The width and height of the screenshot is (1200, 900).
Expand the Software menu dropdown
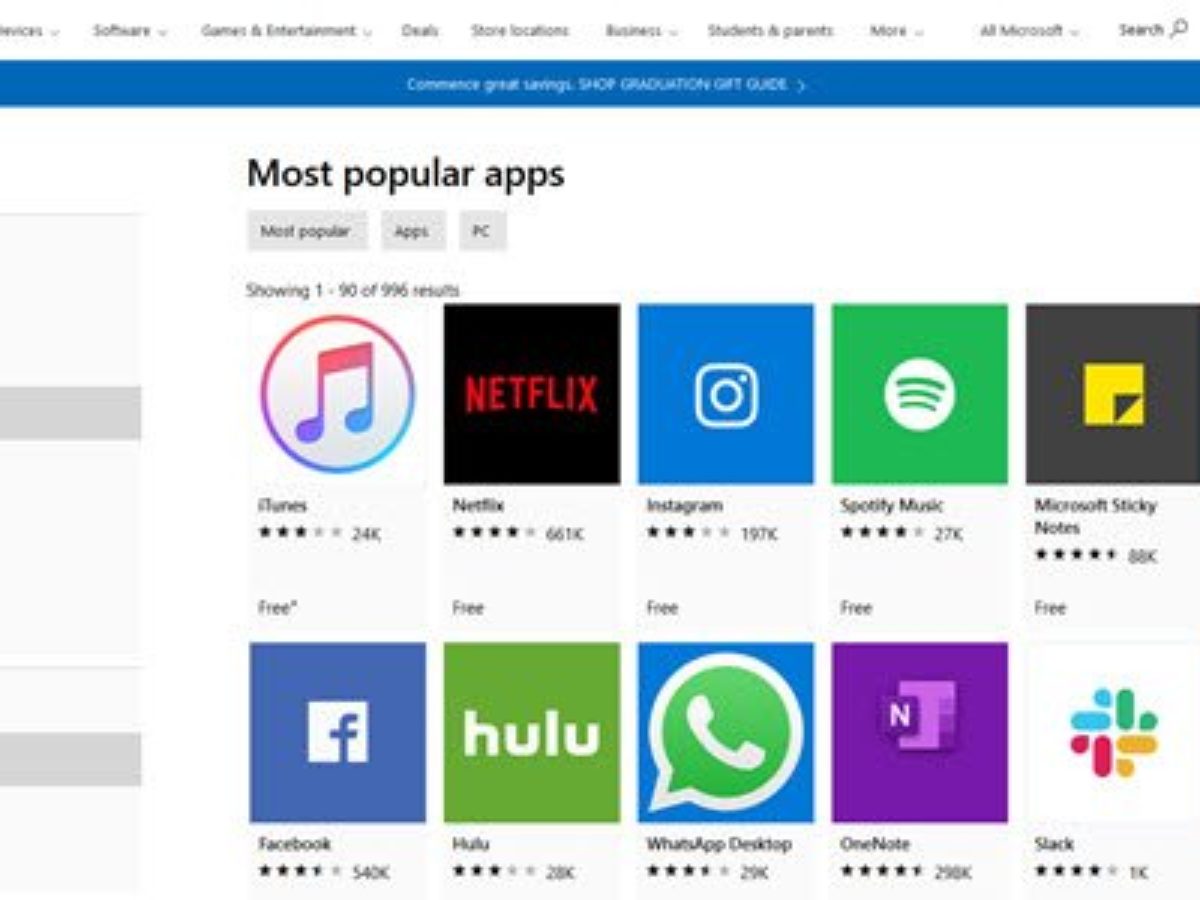pos(130,31)
